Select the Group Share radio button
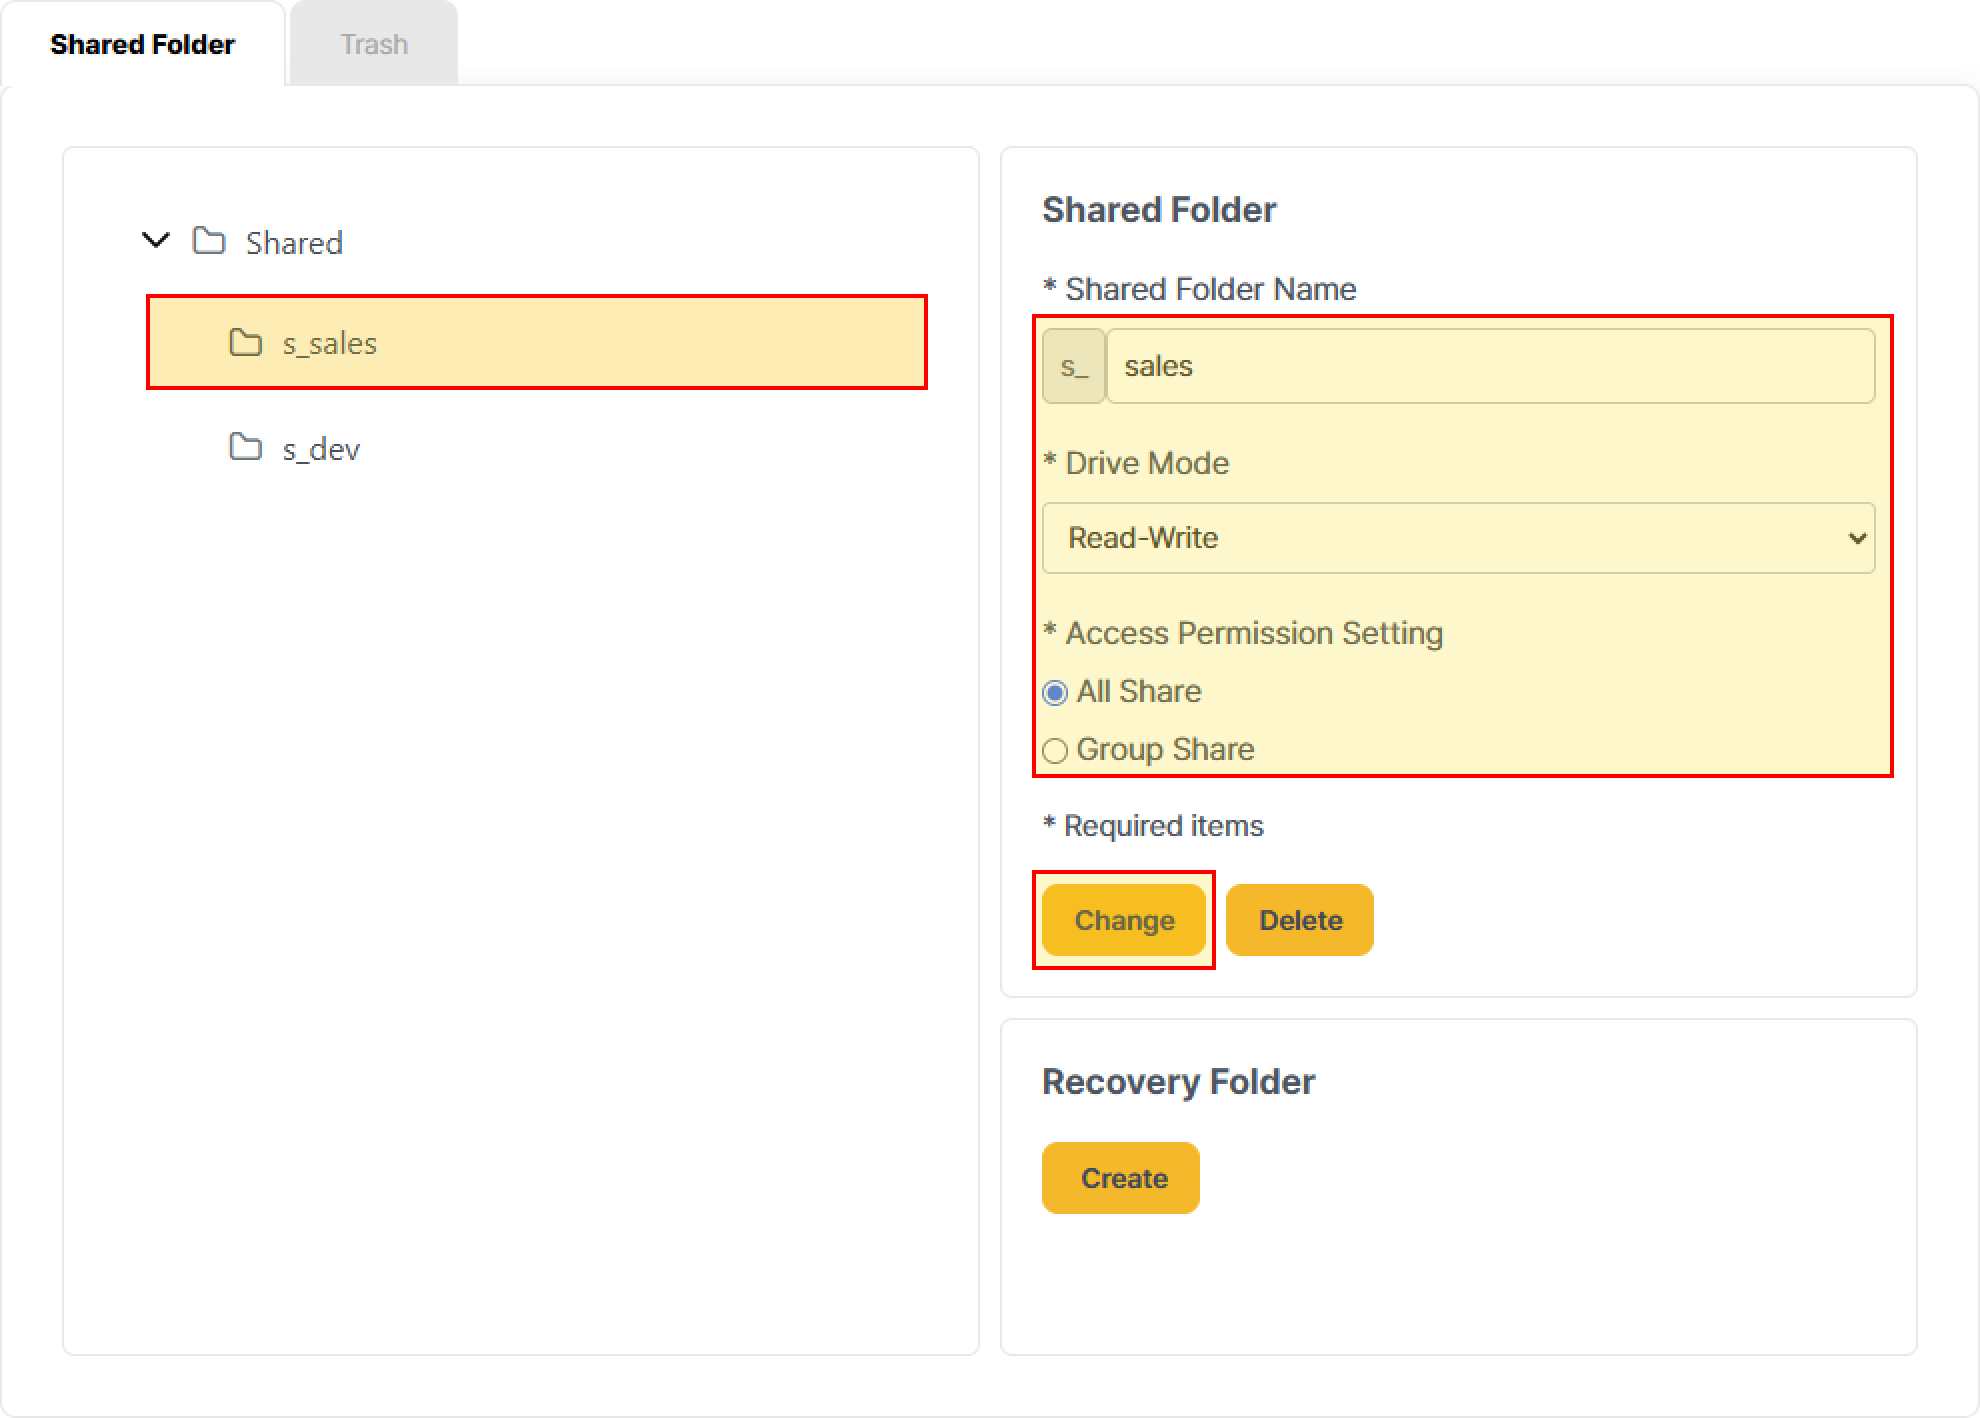The height and width of the screenshot is (1418, 1980). tap(1055, 750)
